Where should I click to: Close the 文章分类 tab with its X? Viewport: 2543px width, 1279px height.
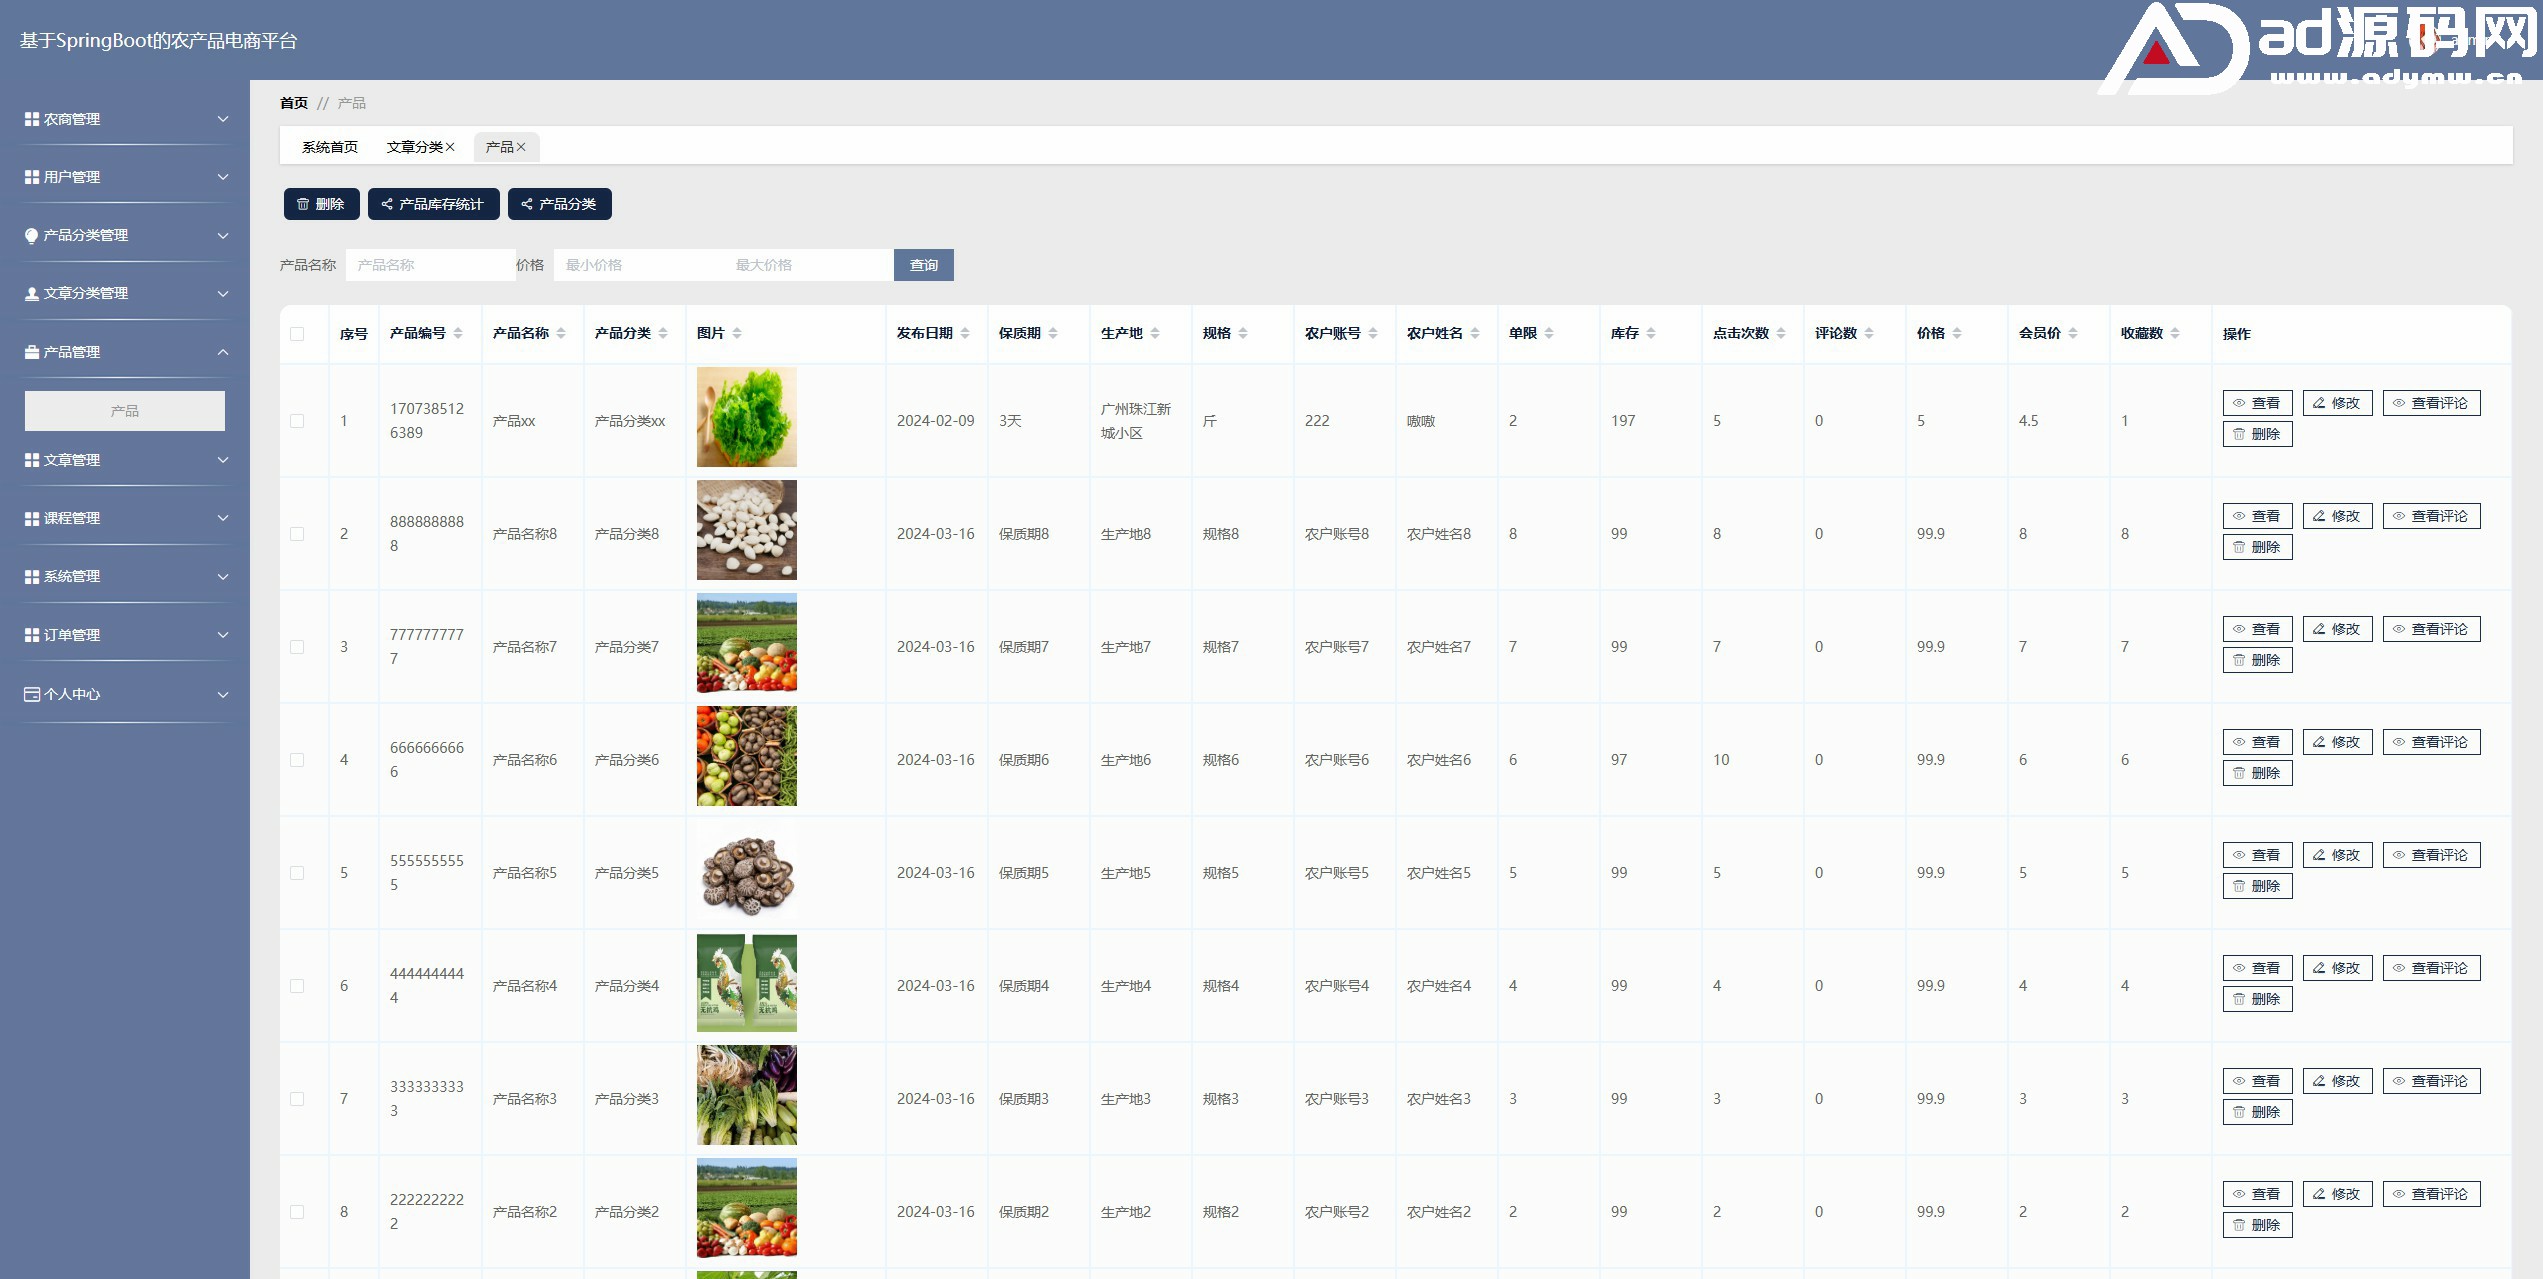coord(450,147)
